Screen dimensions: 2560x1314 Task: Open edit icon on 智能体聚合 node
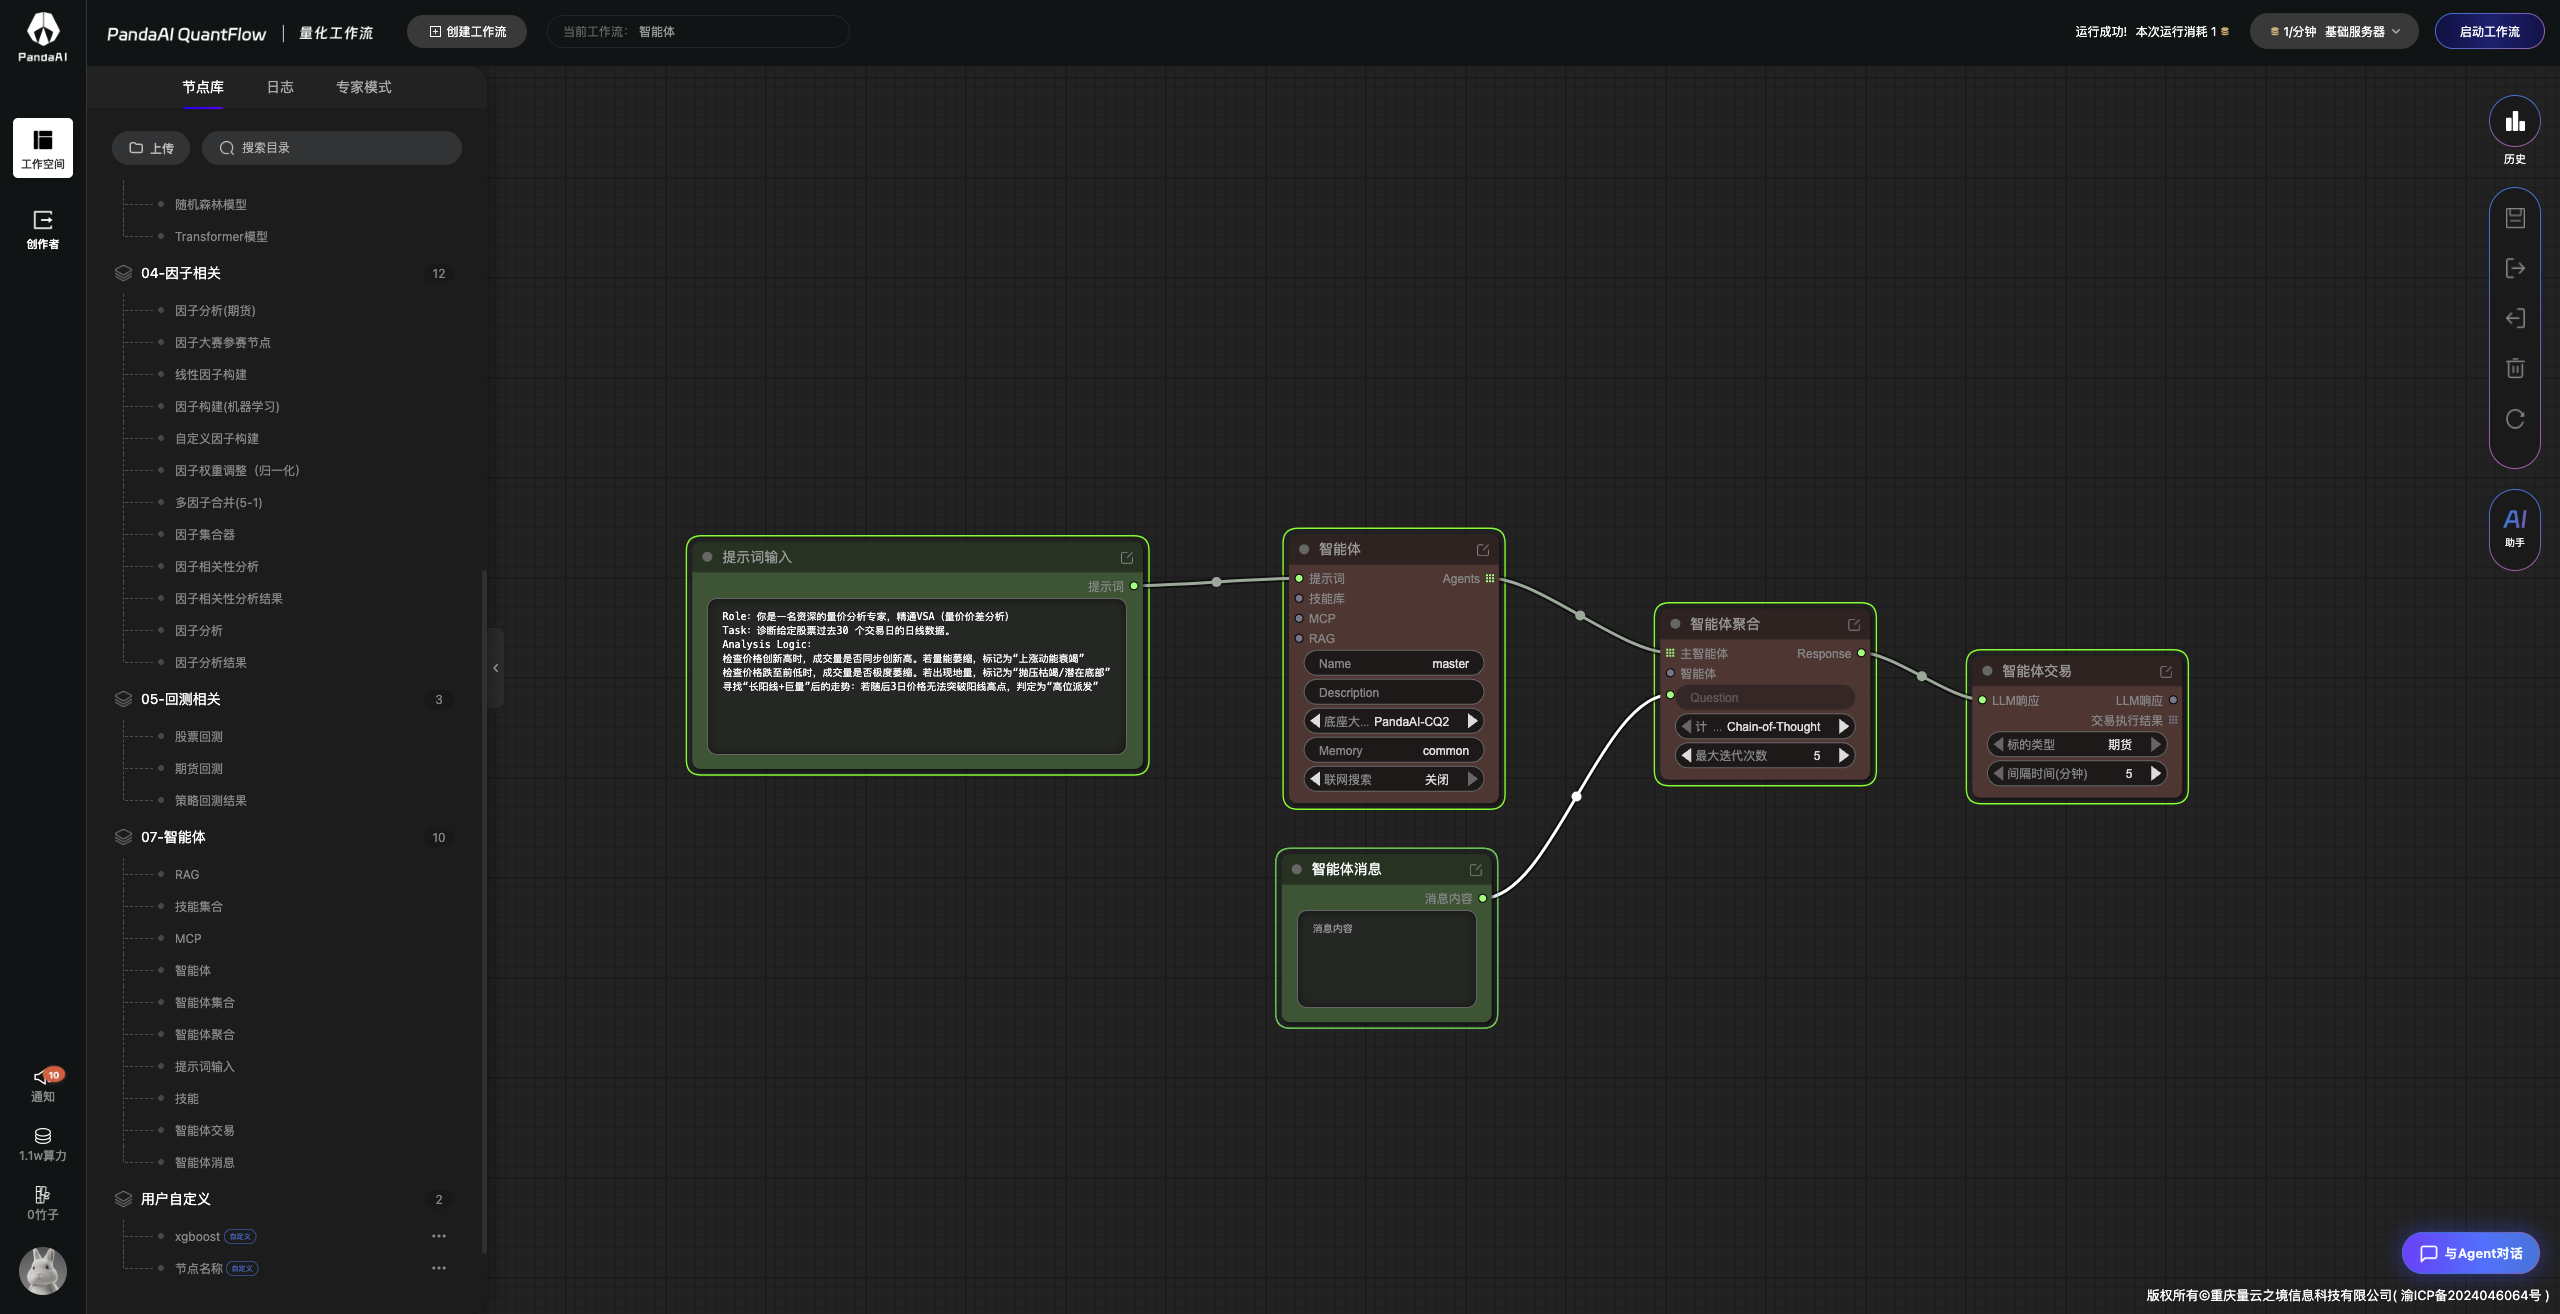[1854, 624]
